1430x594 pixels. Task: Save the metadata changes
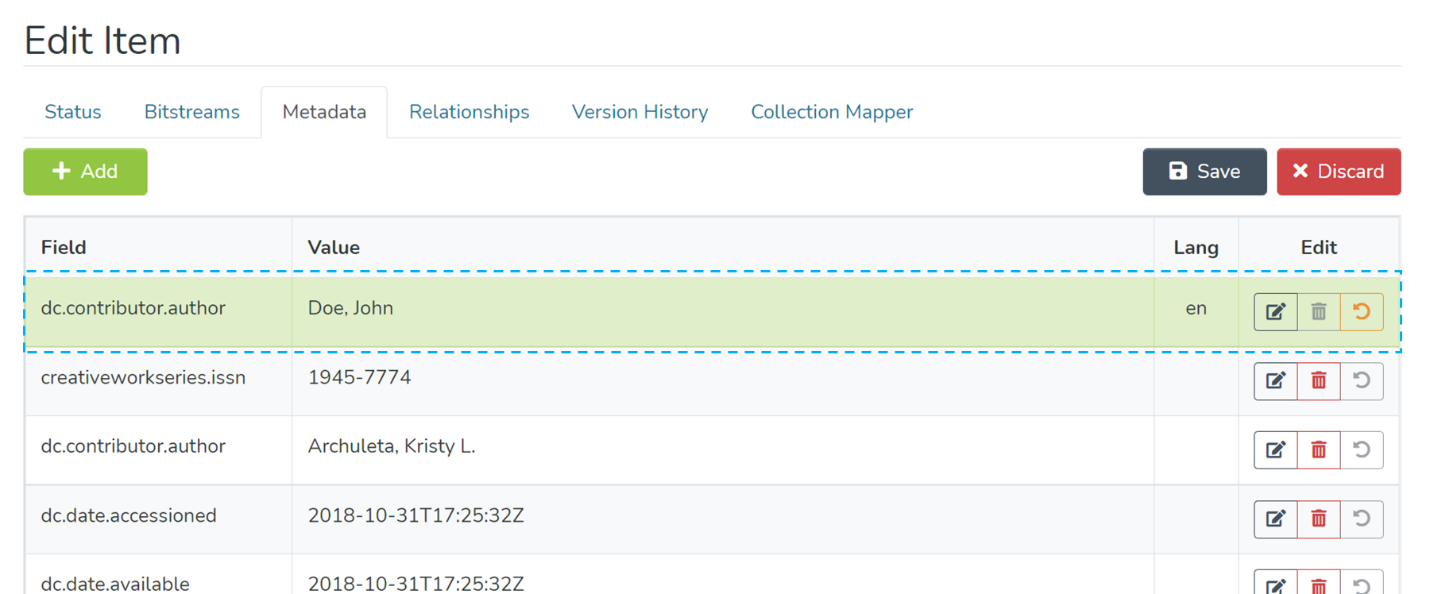pos(1204,172)
